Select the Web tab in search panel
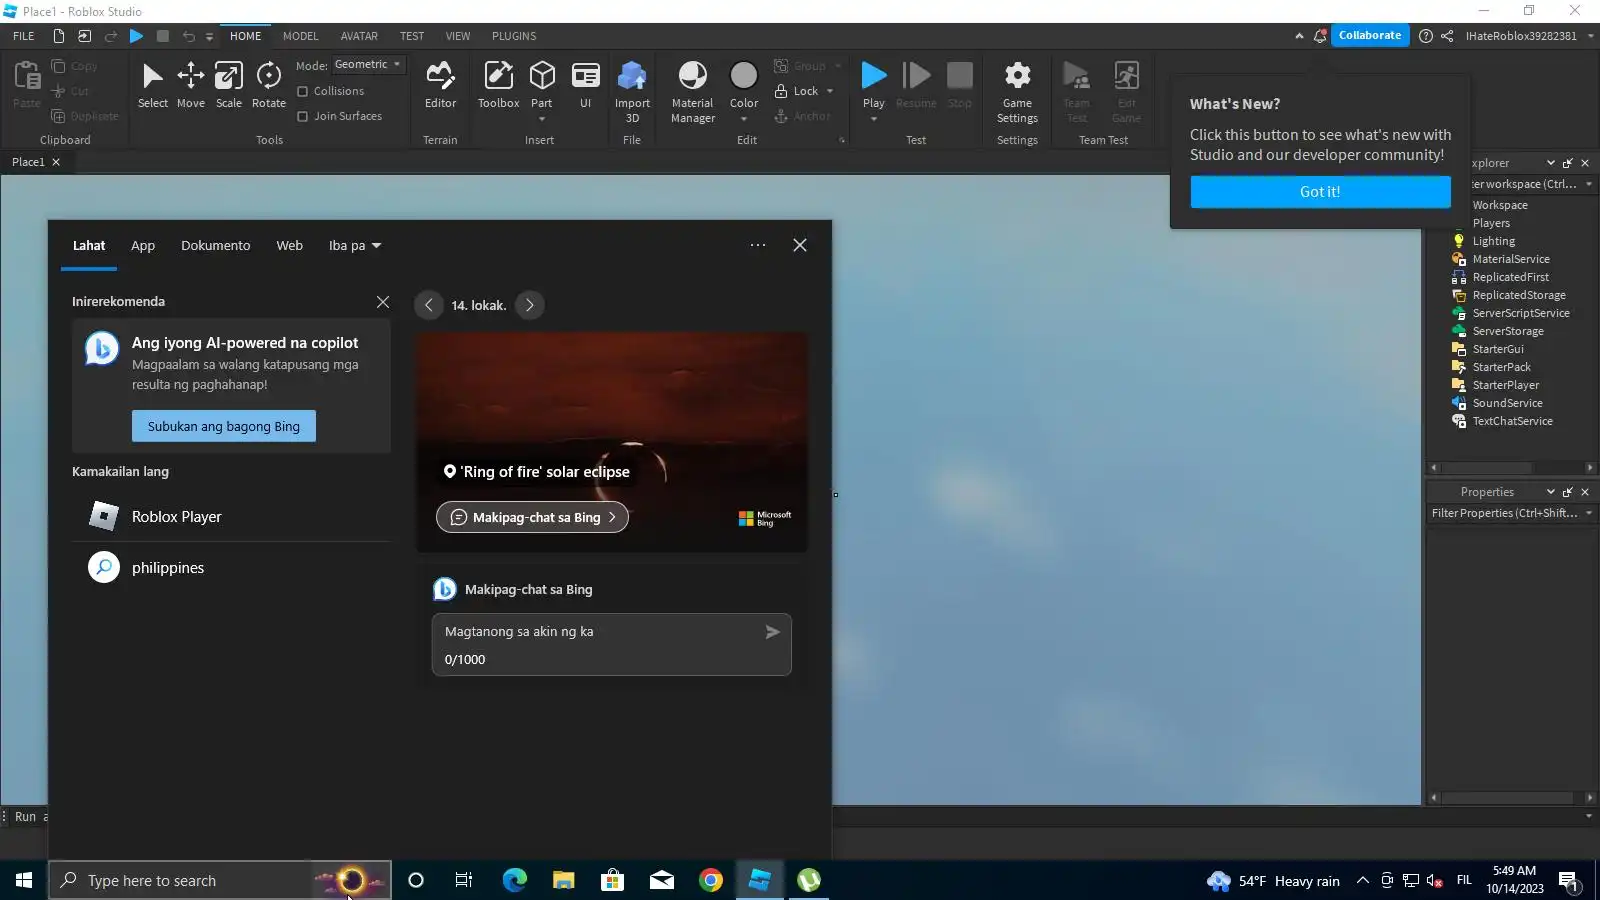The image size is (1600, 900). [290, 246]
